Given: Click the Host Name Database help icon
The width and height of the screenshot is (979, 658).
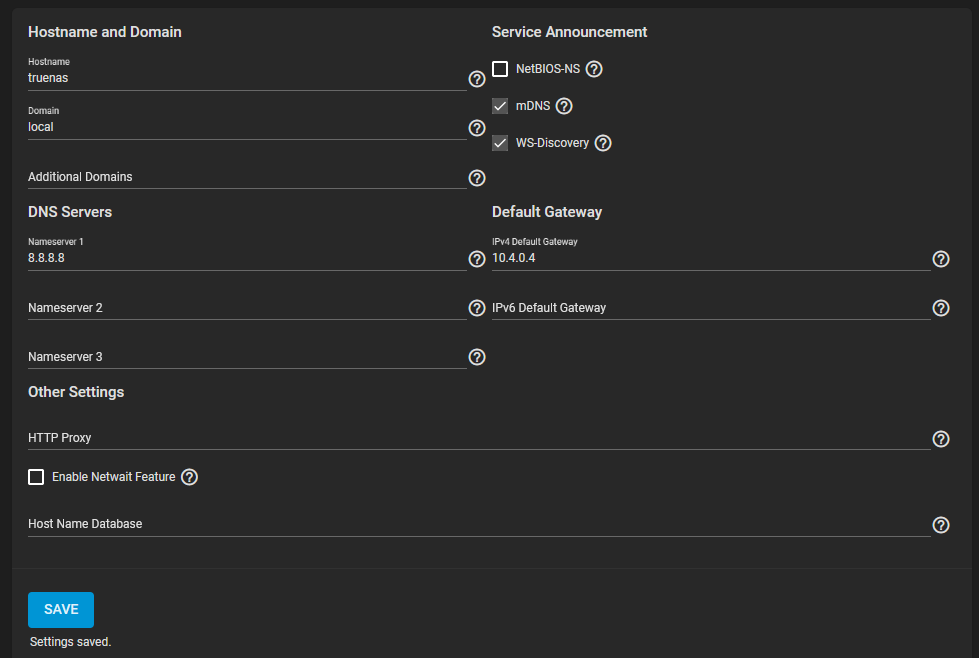Looking at the screenshot, I should [x=940, y=525].
